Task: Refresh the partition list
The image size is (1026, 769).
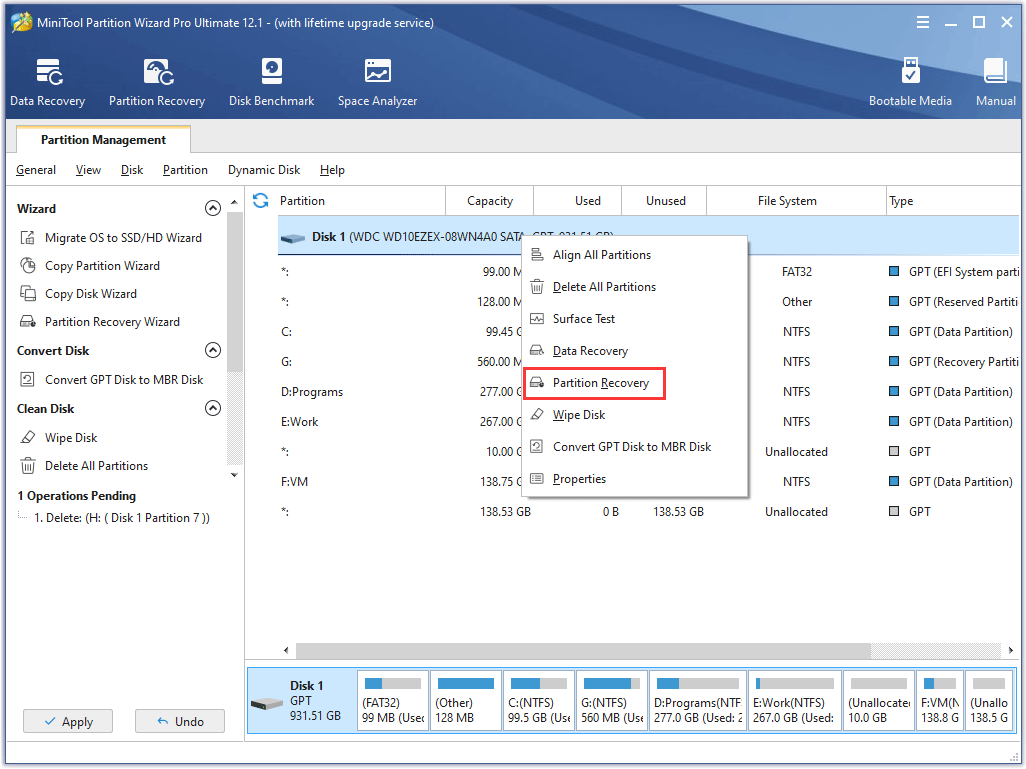Action: tap(259, 200)
